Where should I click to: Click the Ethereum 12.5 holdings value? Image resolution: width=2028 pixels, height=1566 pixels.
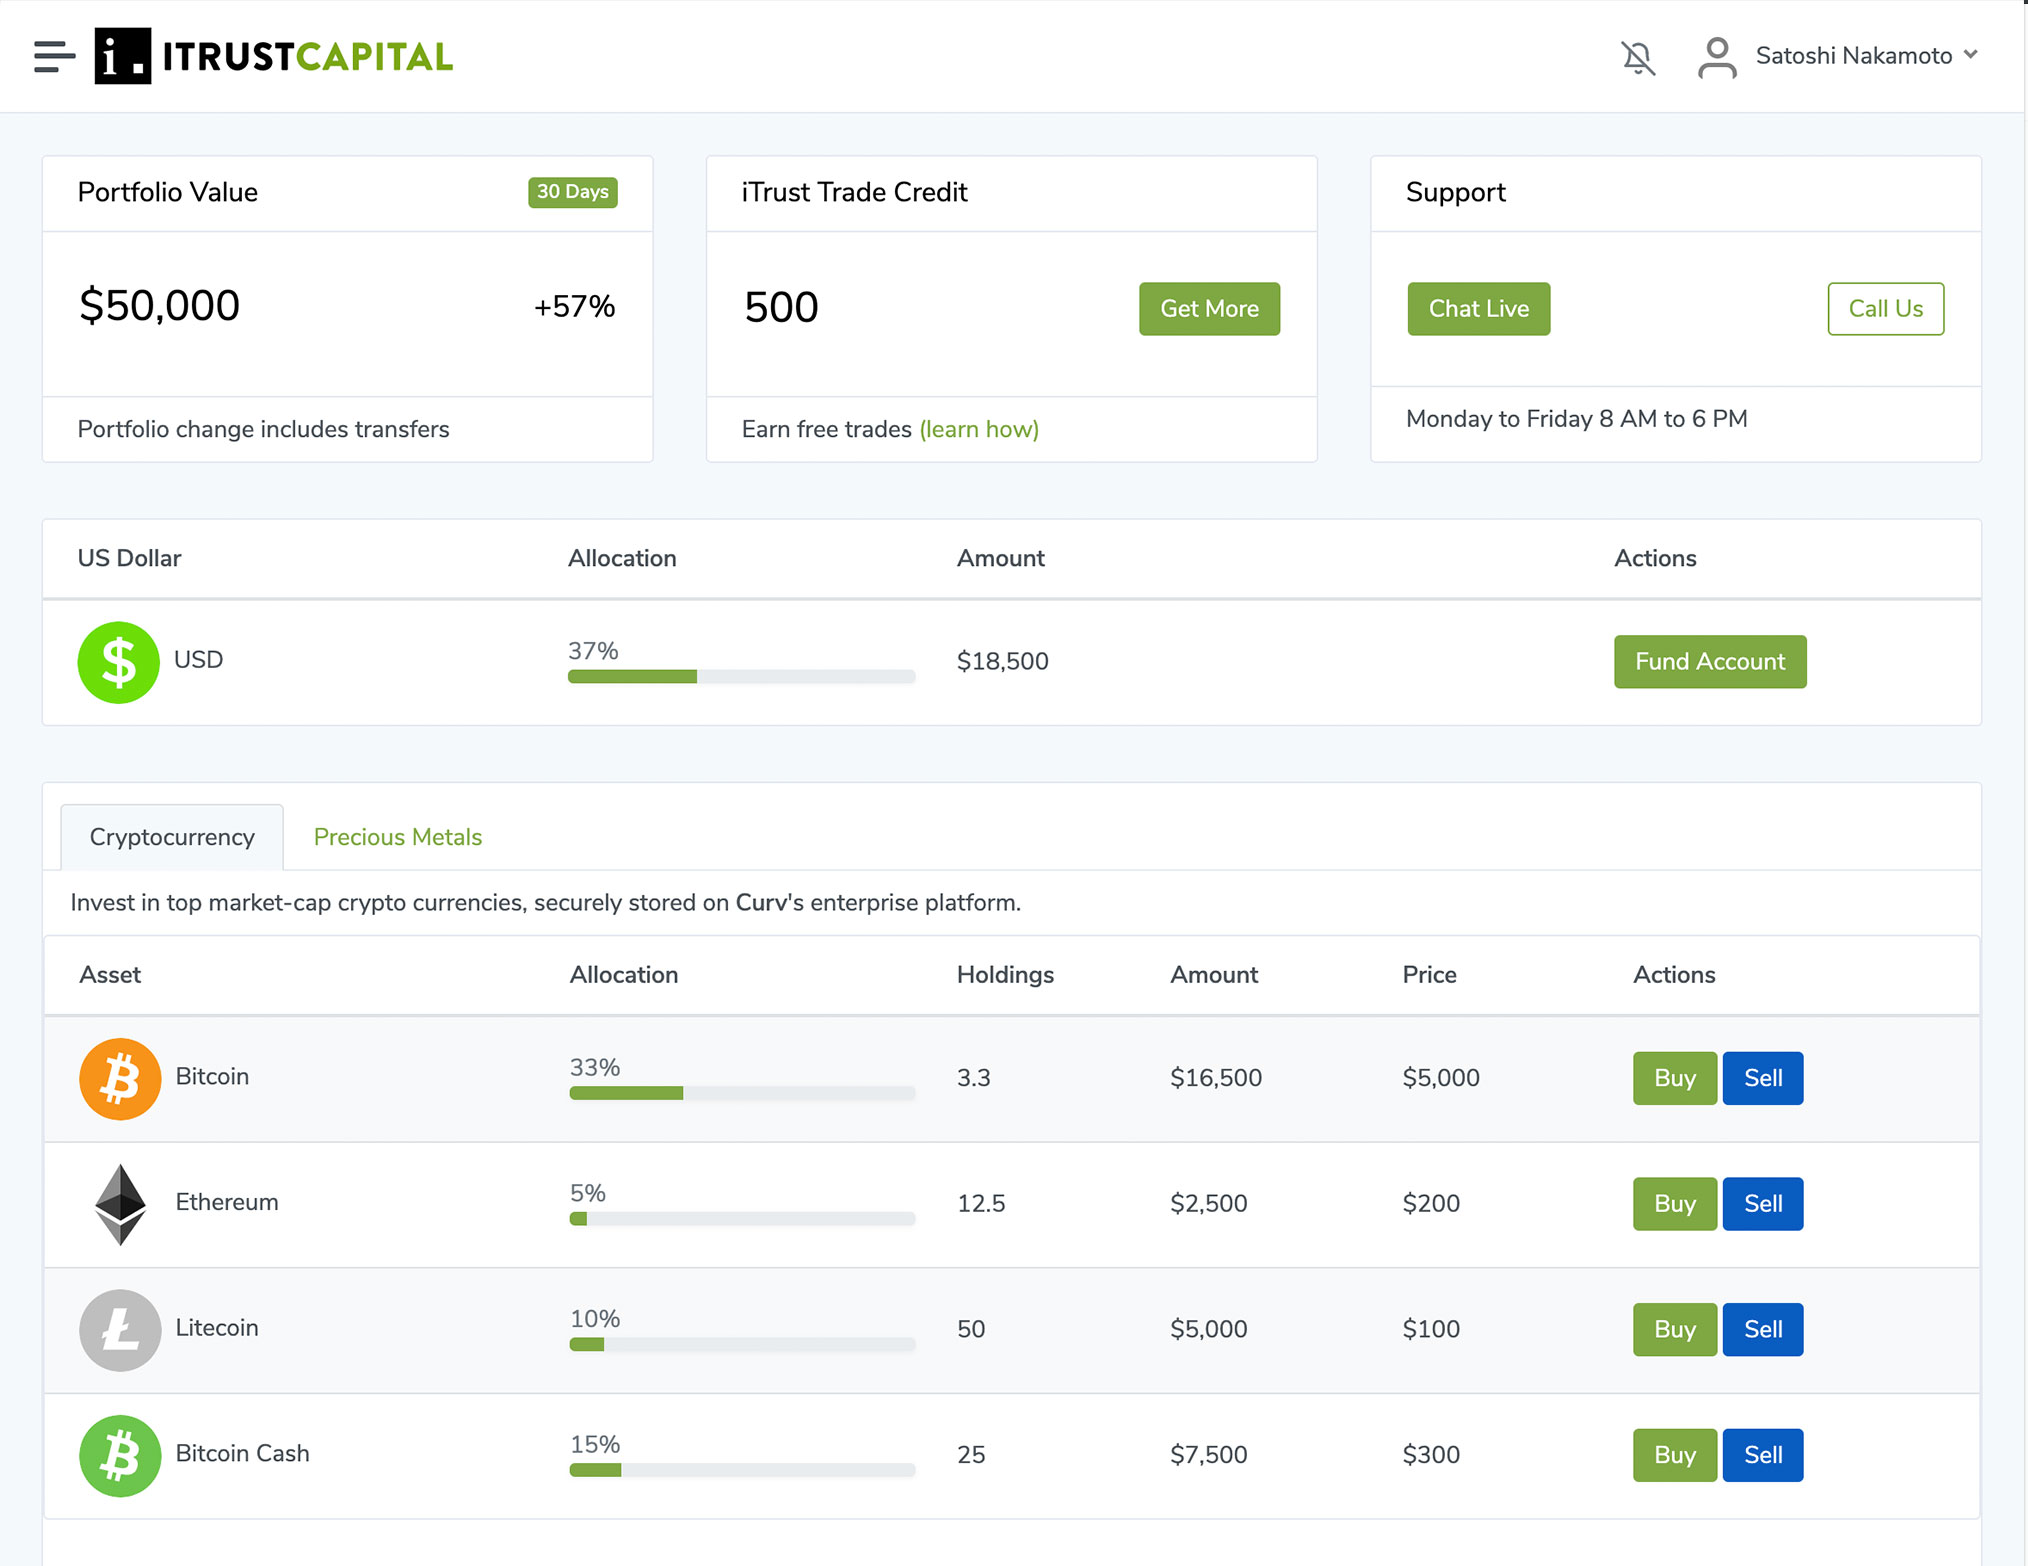[x=981, y=1204]
